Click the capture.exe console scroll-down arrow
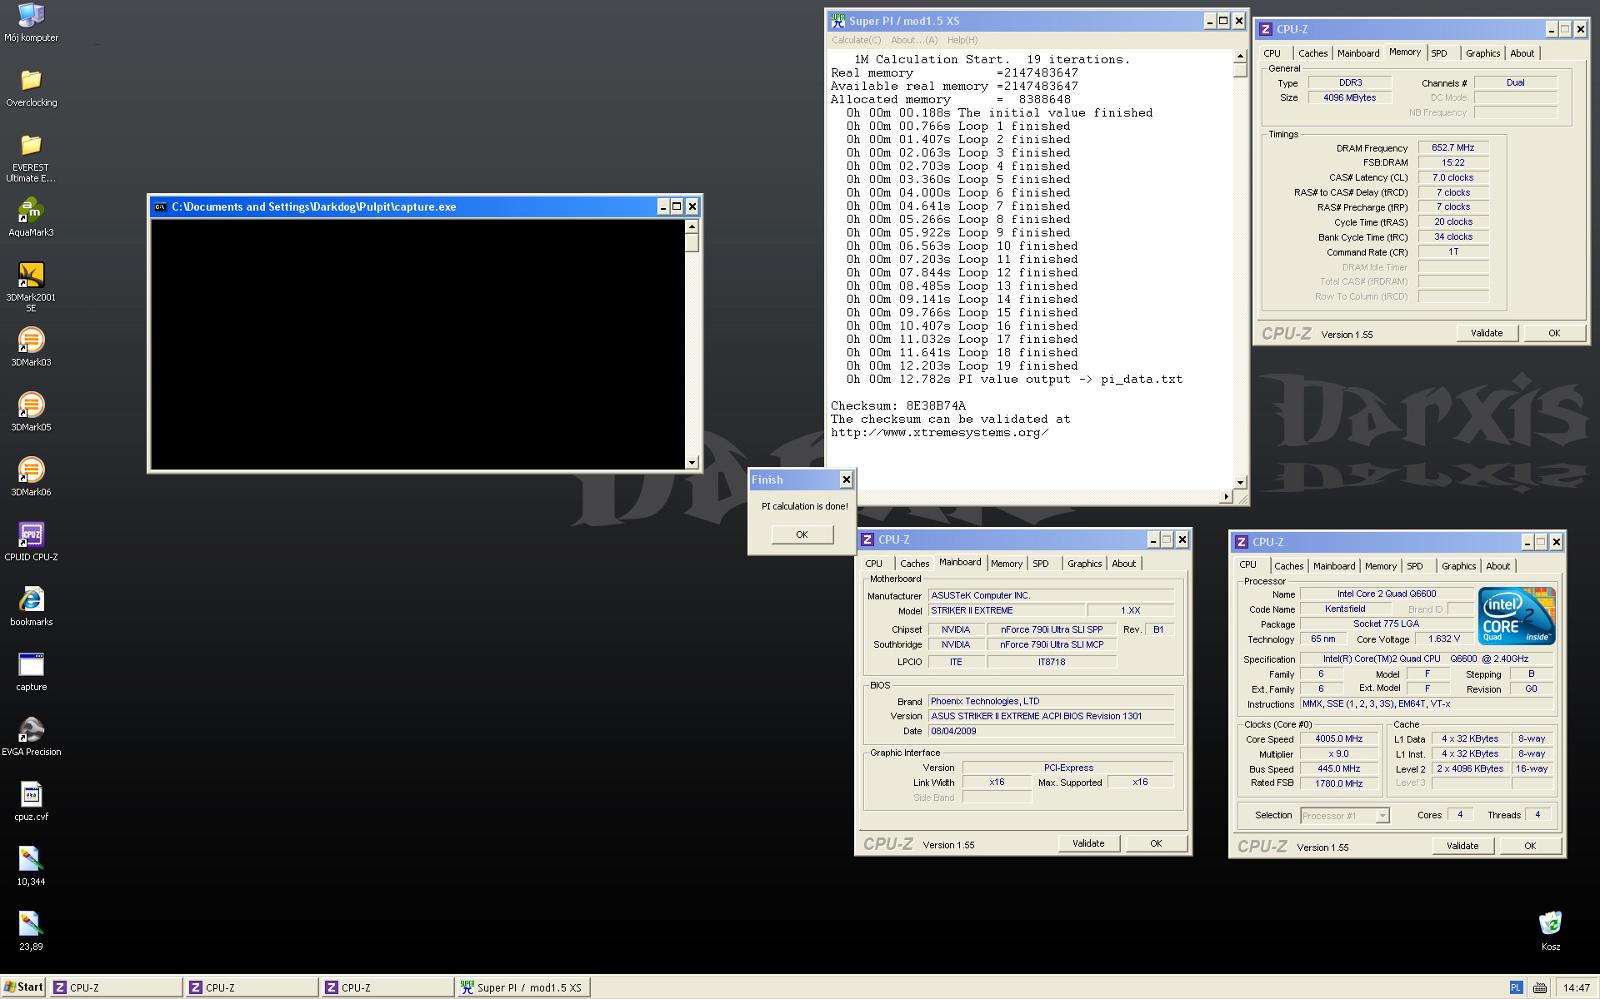 692,462
